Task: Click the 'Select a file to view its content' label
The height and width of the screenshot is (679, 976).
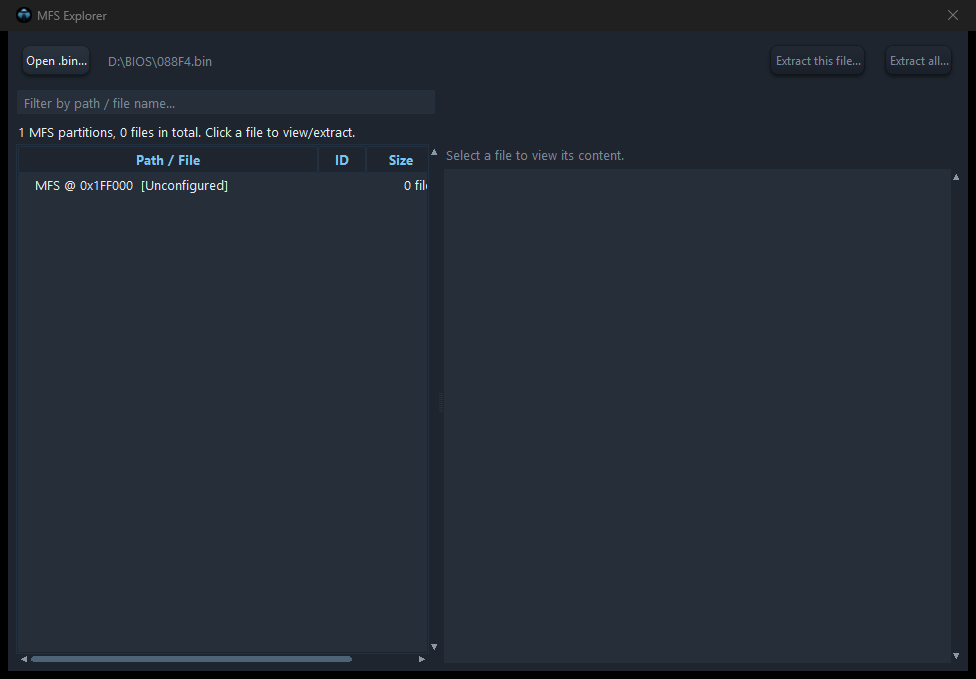Action: point(535,156)
